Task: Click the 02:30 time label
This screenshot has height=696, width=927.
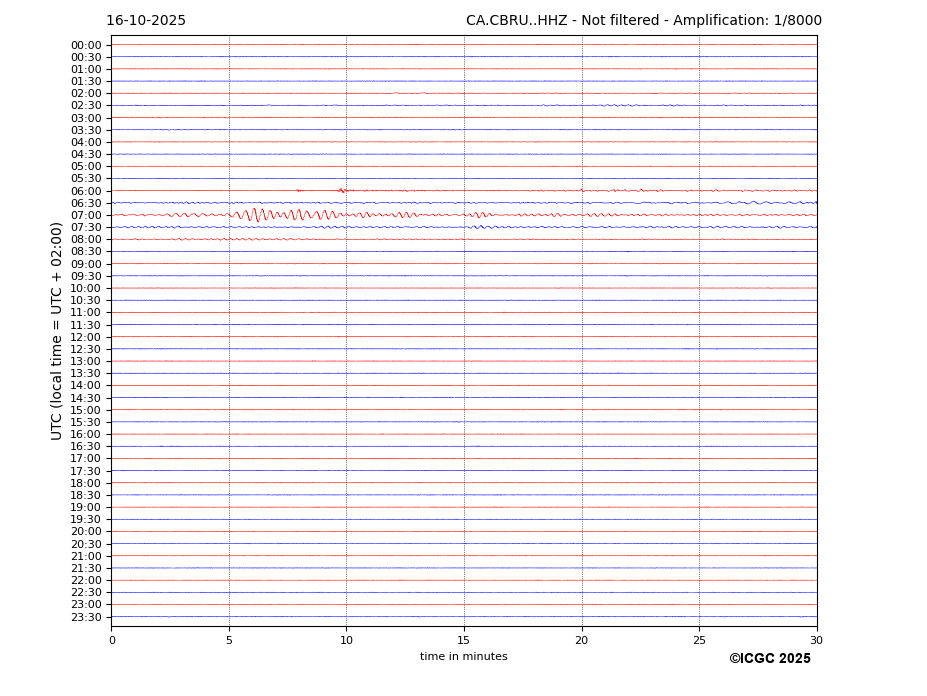Action: (x=86, y=106)
